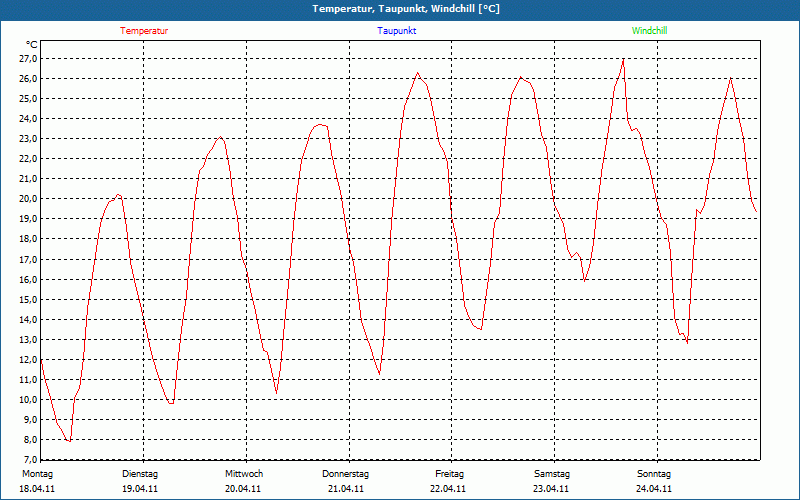This screenshot has width=800, height=500.
Task: Click the 16,0 y-axis value
Action: 28,279
